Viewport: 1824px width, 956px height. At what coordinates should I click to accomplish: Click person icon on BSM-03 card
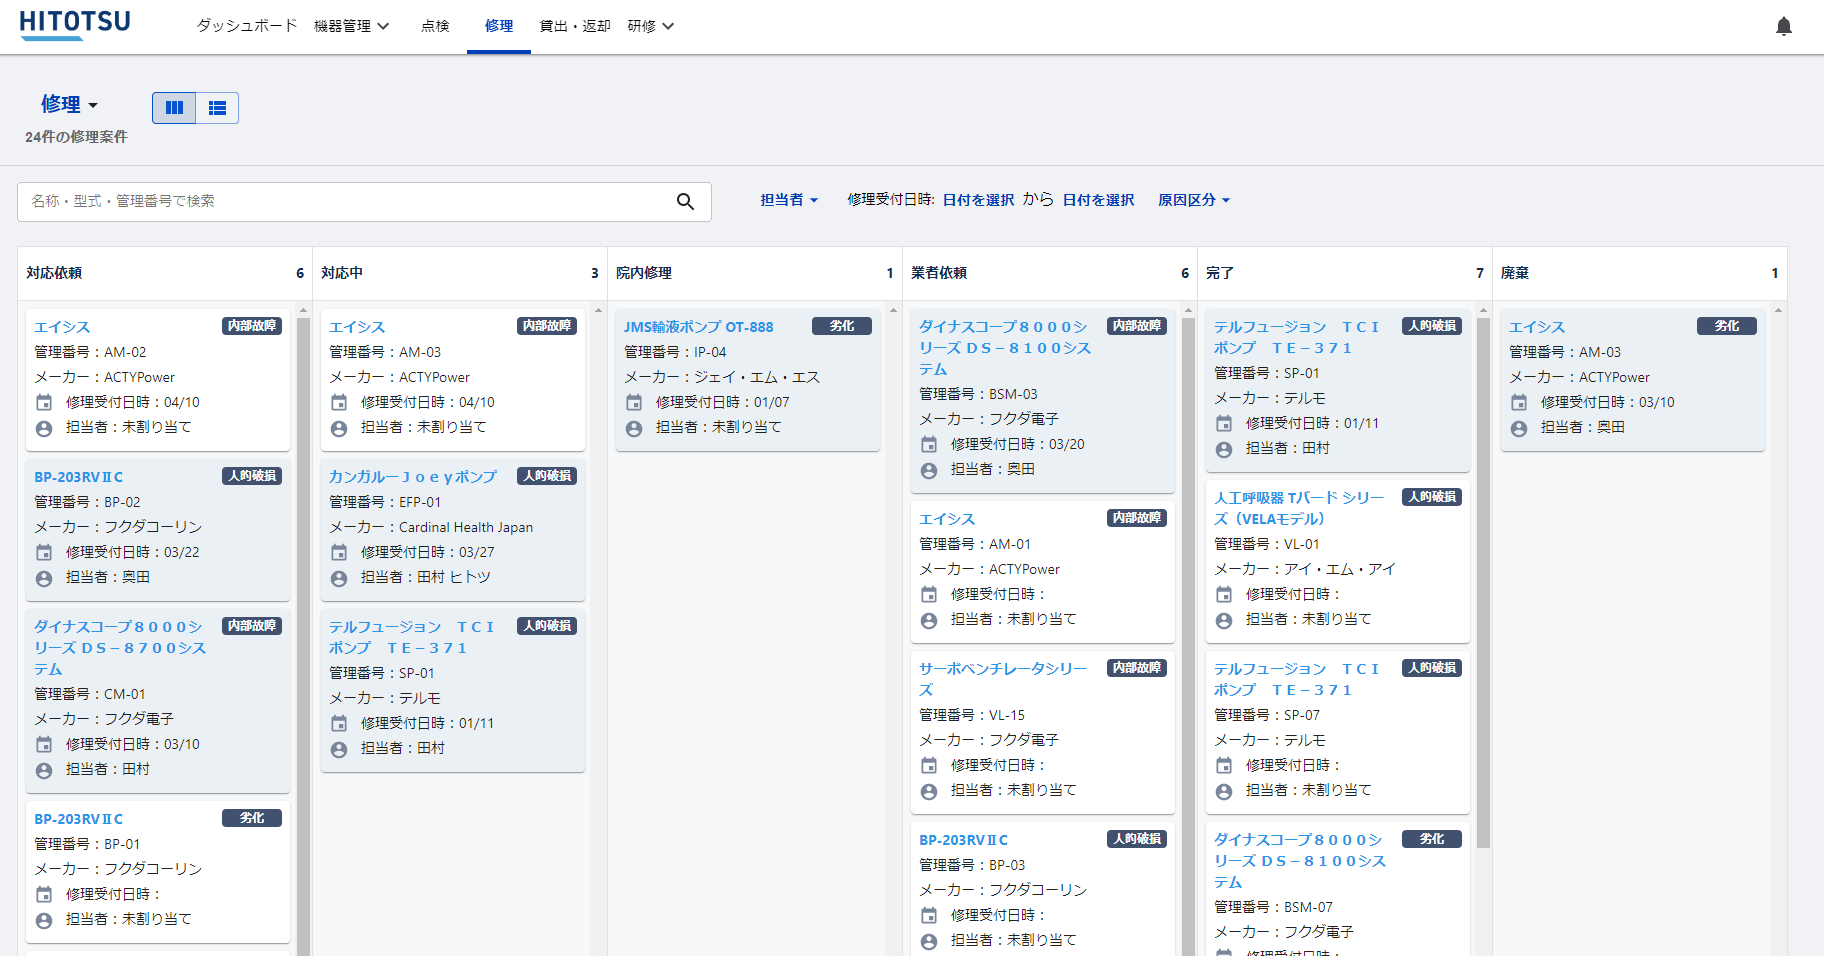pos(929,470)
